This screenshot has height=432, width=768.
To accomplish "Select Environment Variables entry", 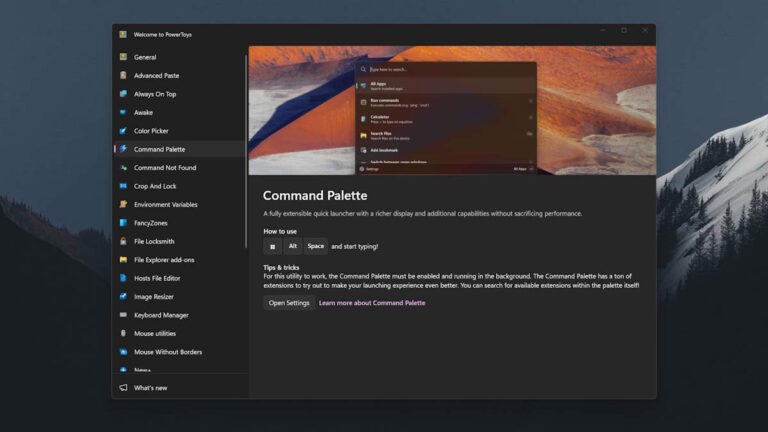I will [x=179, y=204].
